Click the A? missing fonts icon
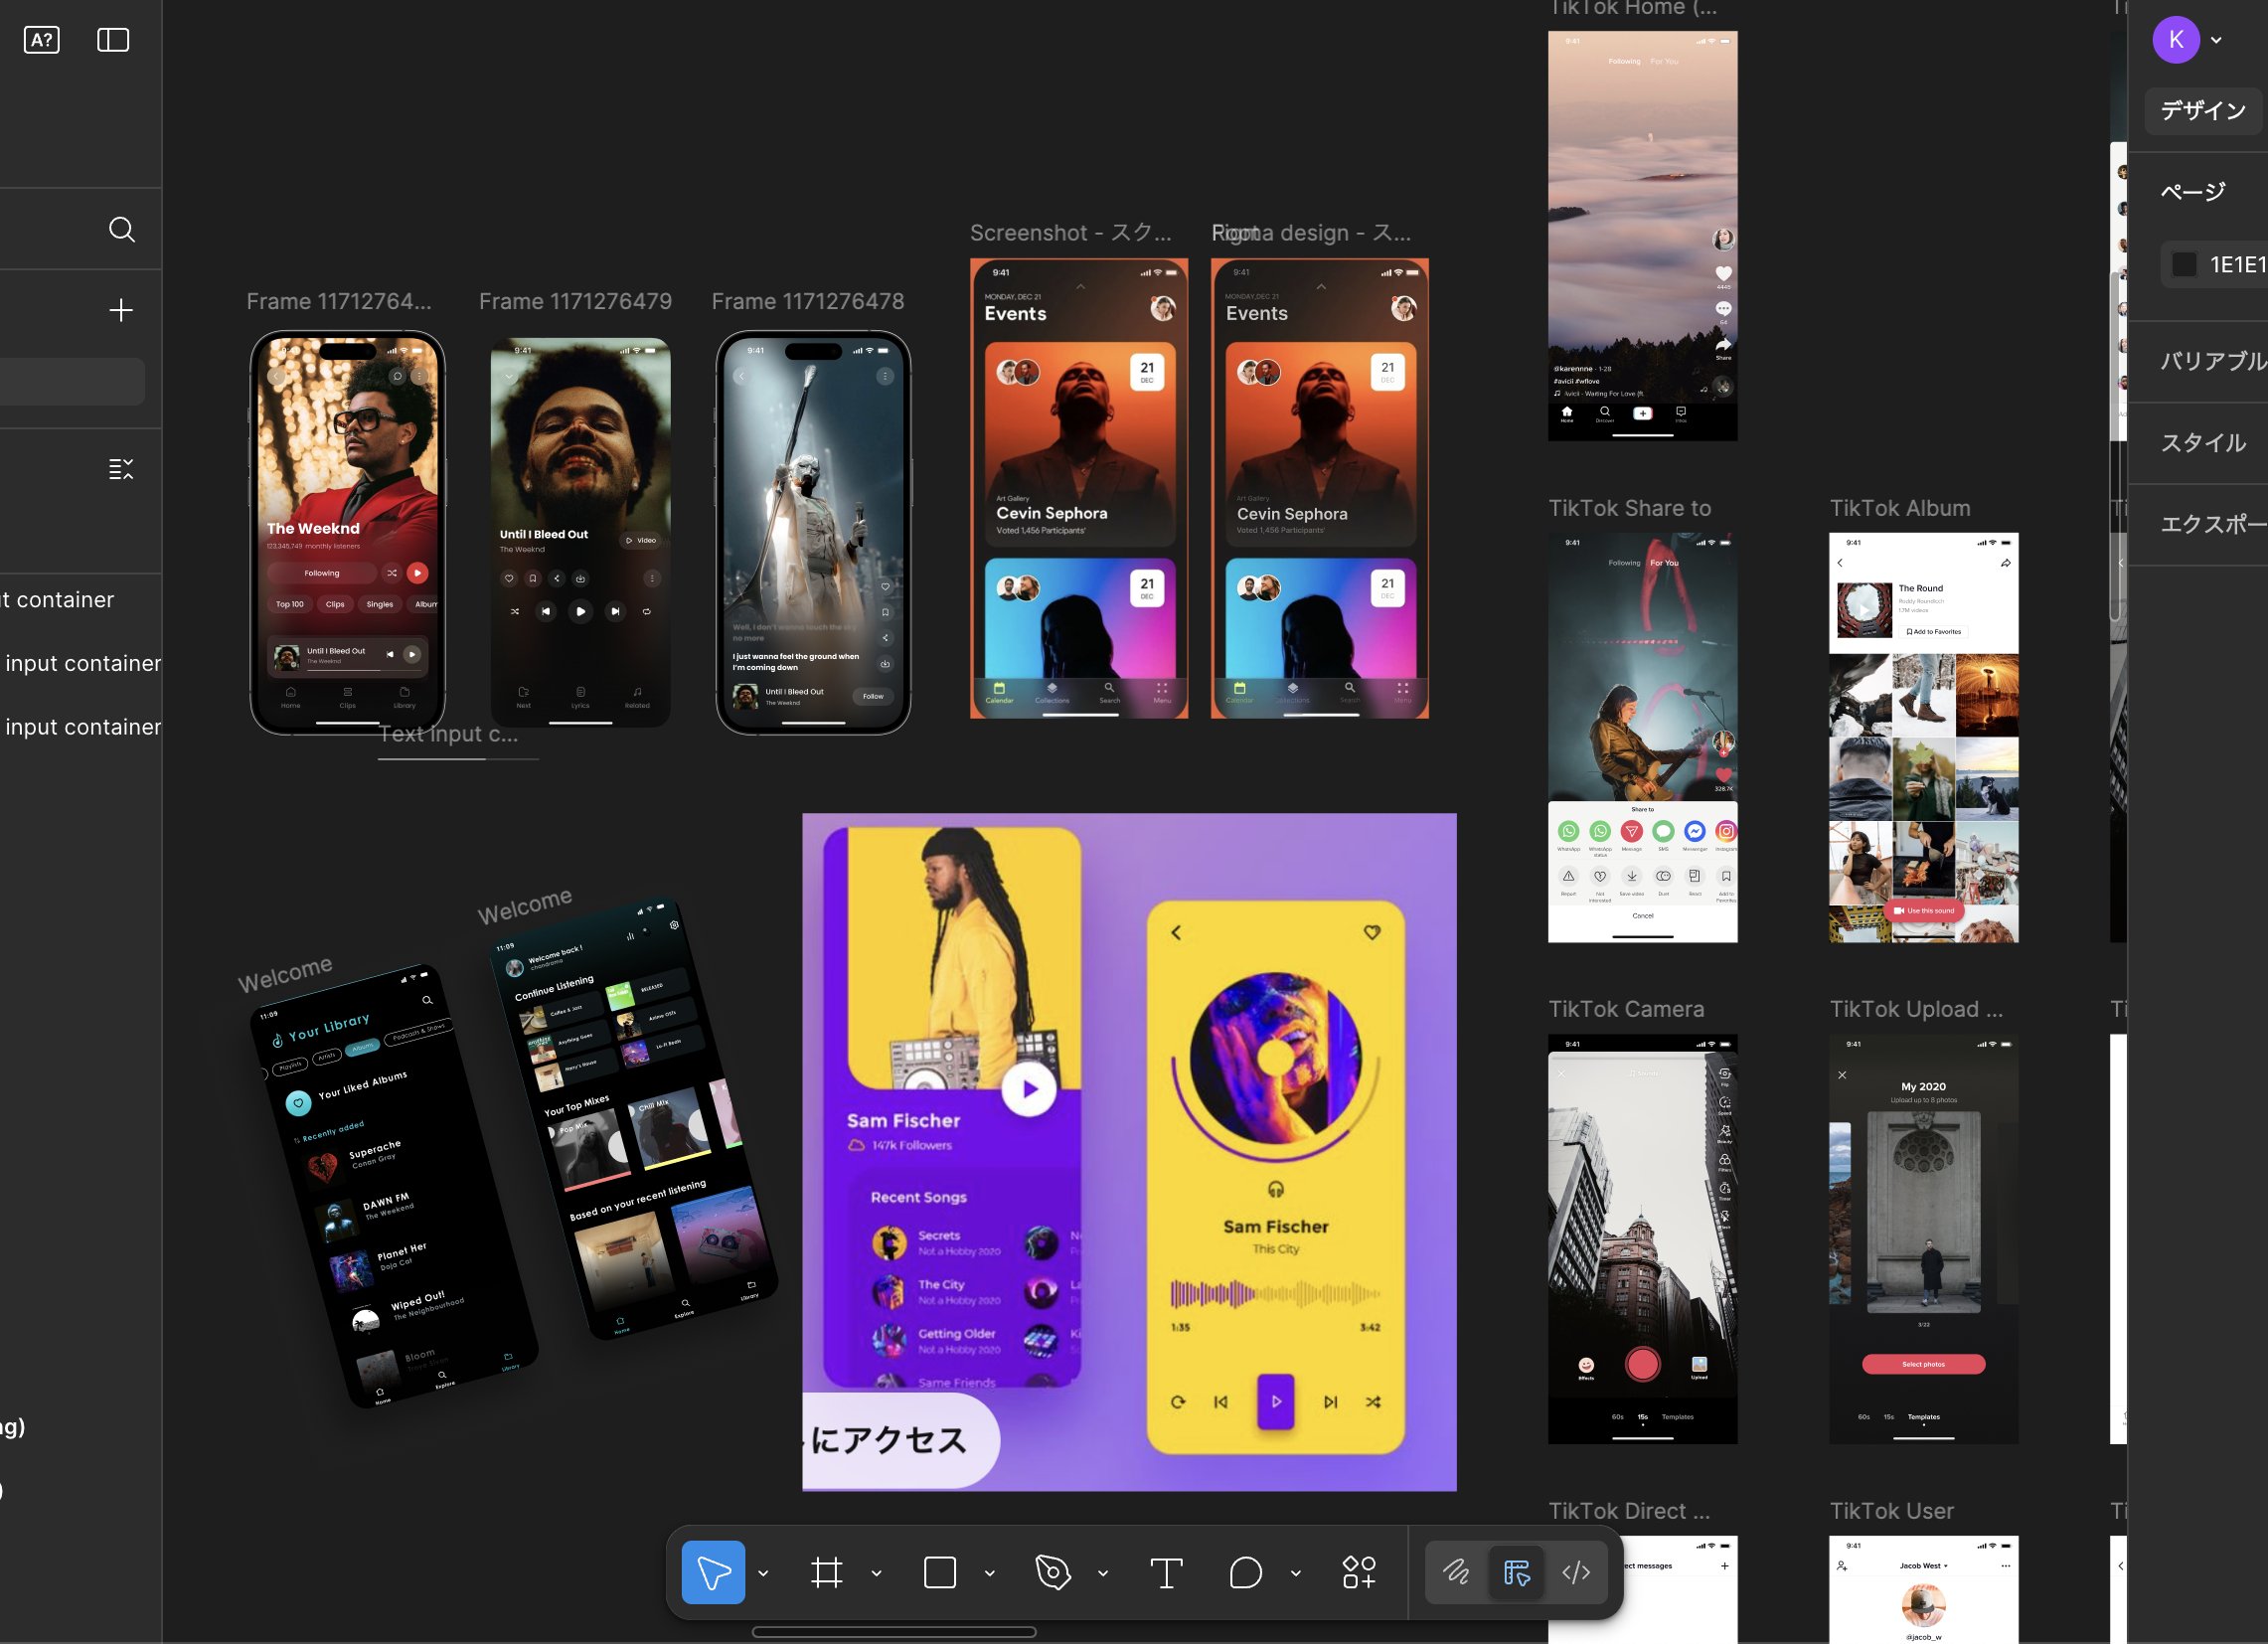Image resolution: width=2268 pixels, height=1644 pixels. click(x=41, y=40)
